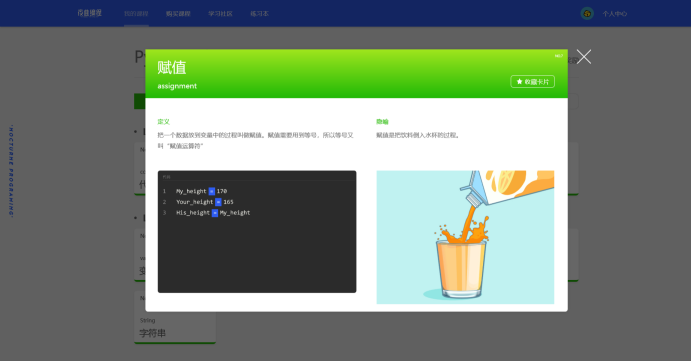This screenshot has width=692, height=361.
Task: Close the 赋值 assignment card popup
Action: pos(583,57)
